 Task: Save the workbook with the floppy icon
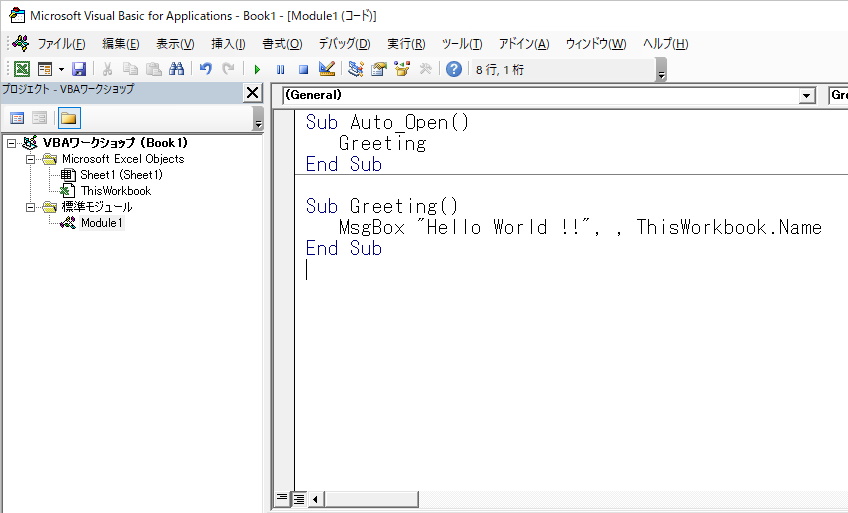click(x=79, y=69)
